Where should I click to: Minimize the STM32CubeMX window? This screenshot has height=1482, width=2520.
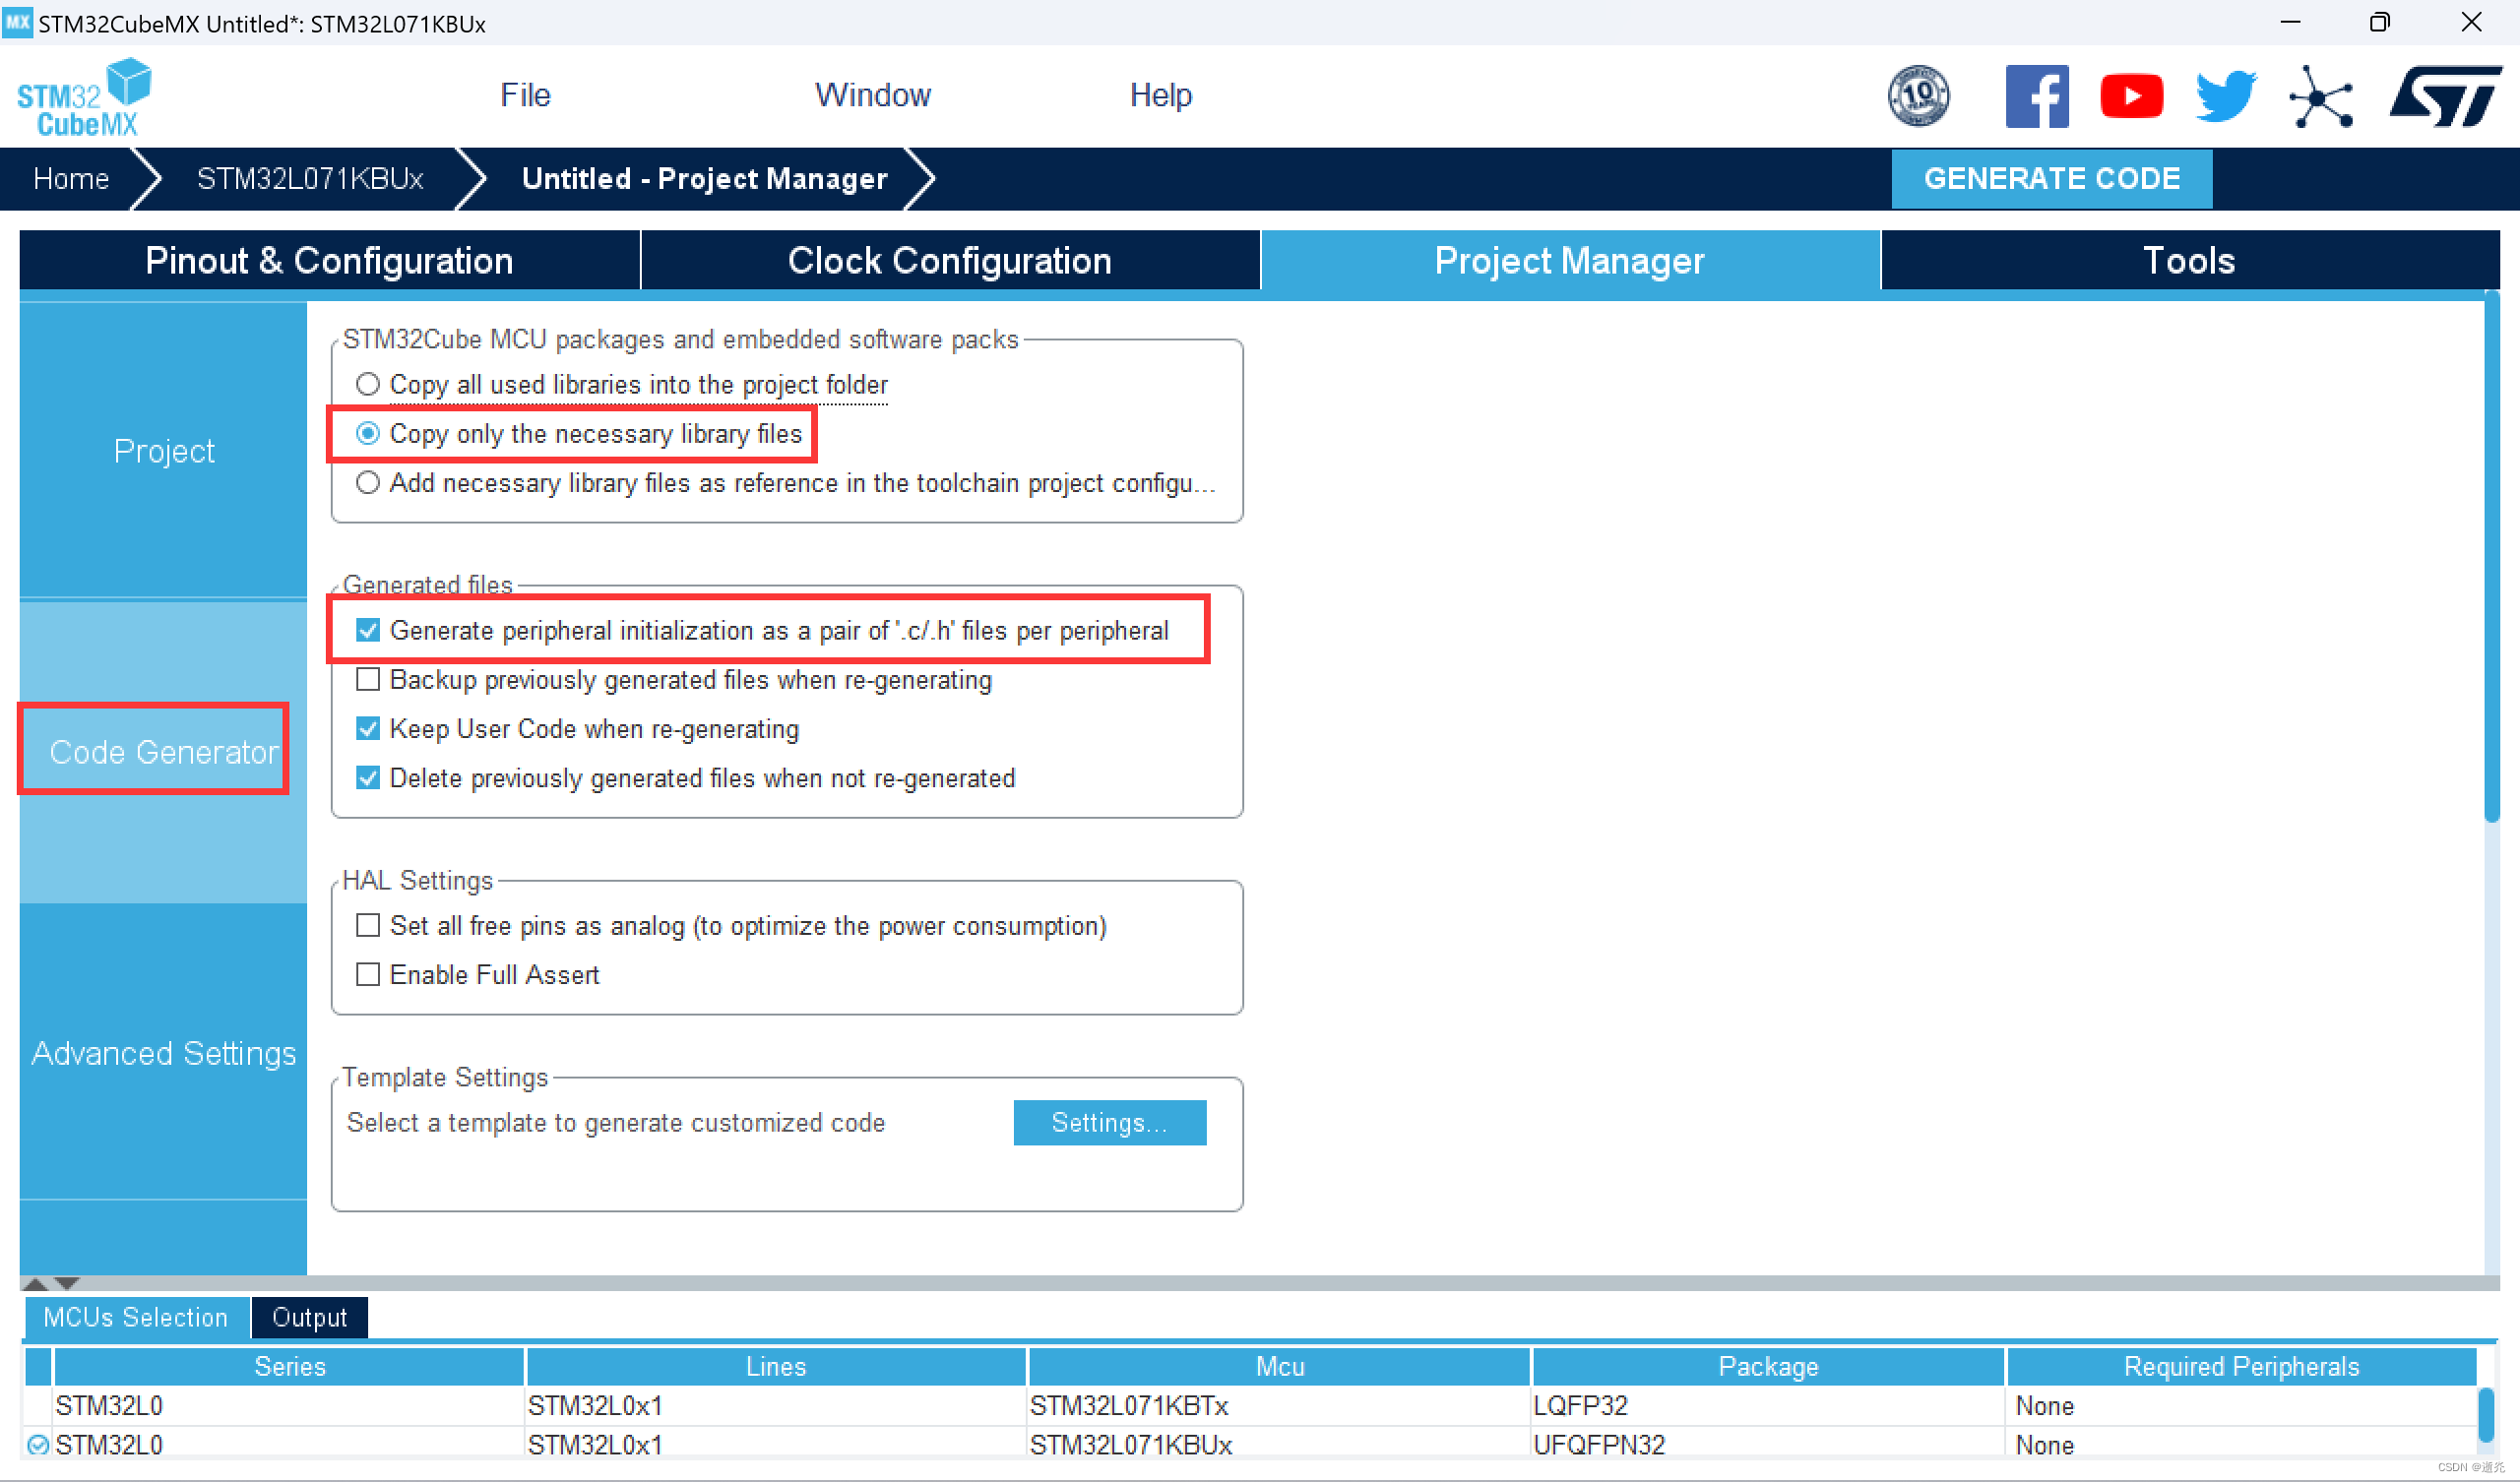coord(2290,22)
